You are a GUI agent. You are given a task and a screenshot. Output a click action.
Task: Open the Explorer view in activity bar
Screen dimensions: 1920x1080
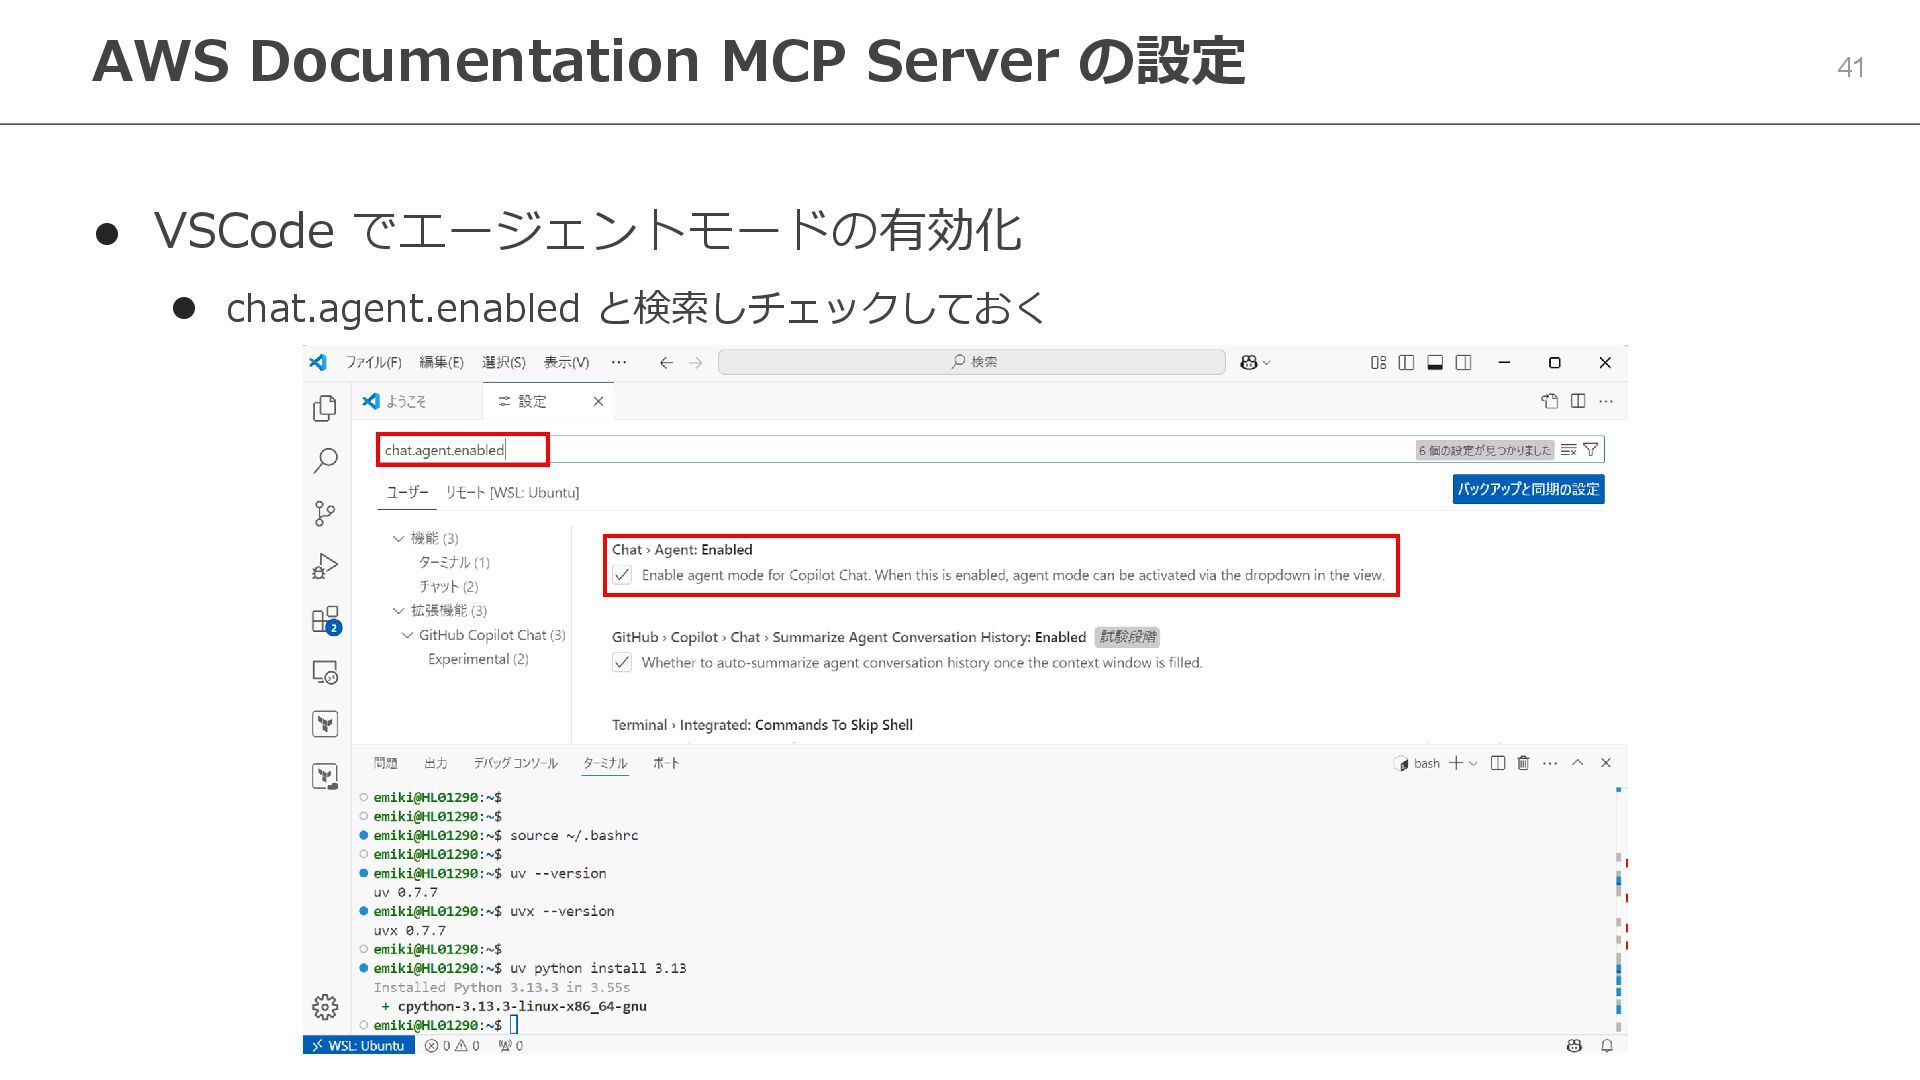click(325, 408)
